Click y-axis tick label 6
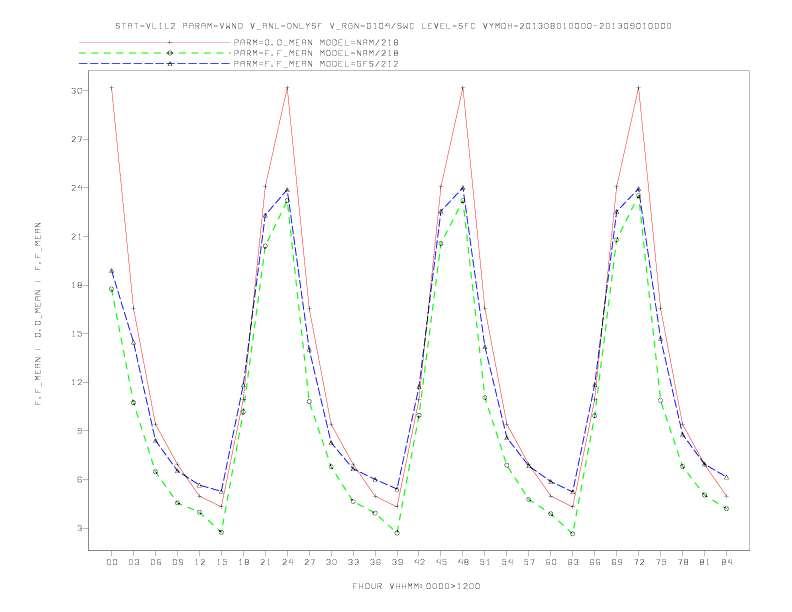This screenshot has height=612, width=792. click(80, 480)
